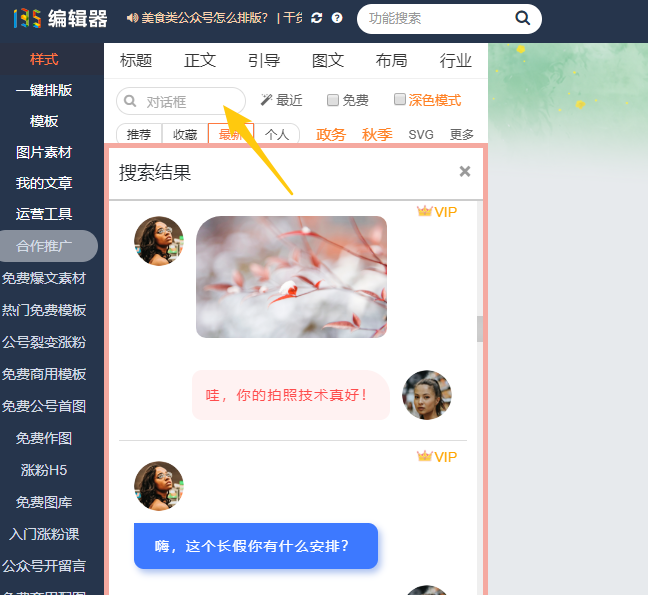The height and width of the screenshot is (595, 648).
Task: Enable the 深色模式 checkbox
Action: pyautogui.click(x=400, y=99)
